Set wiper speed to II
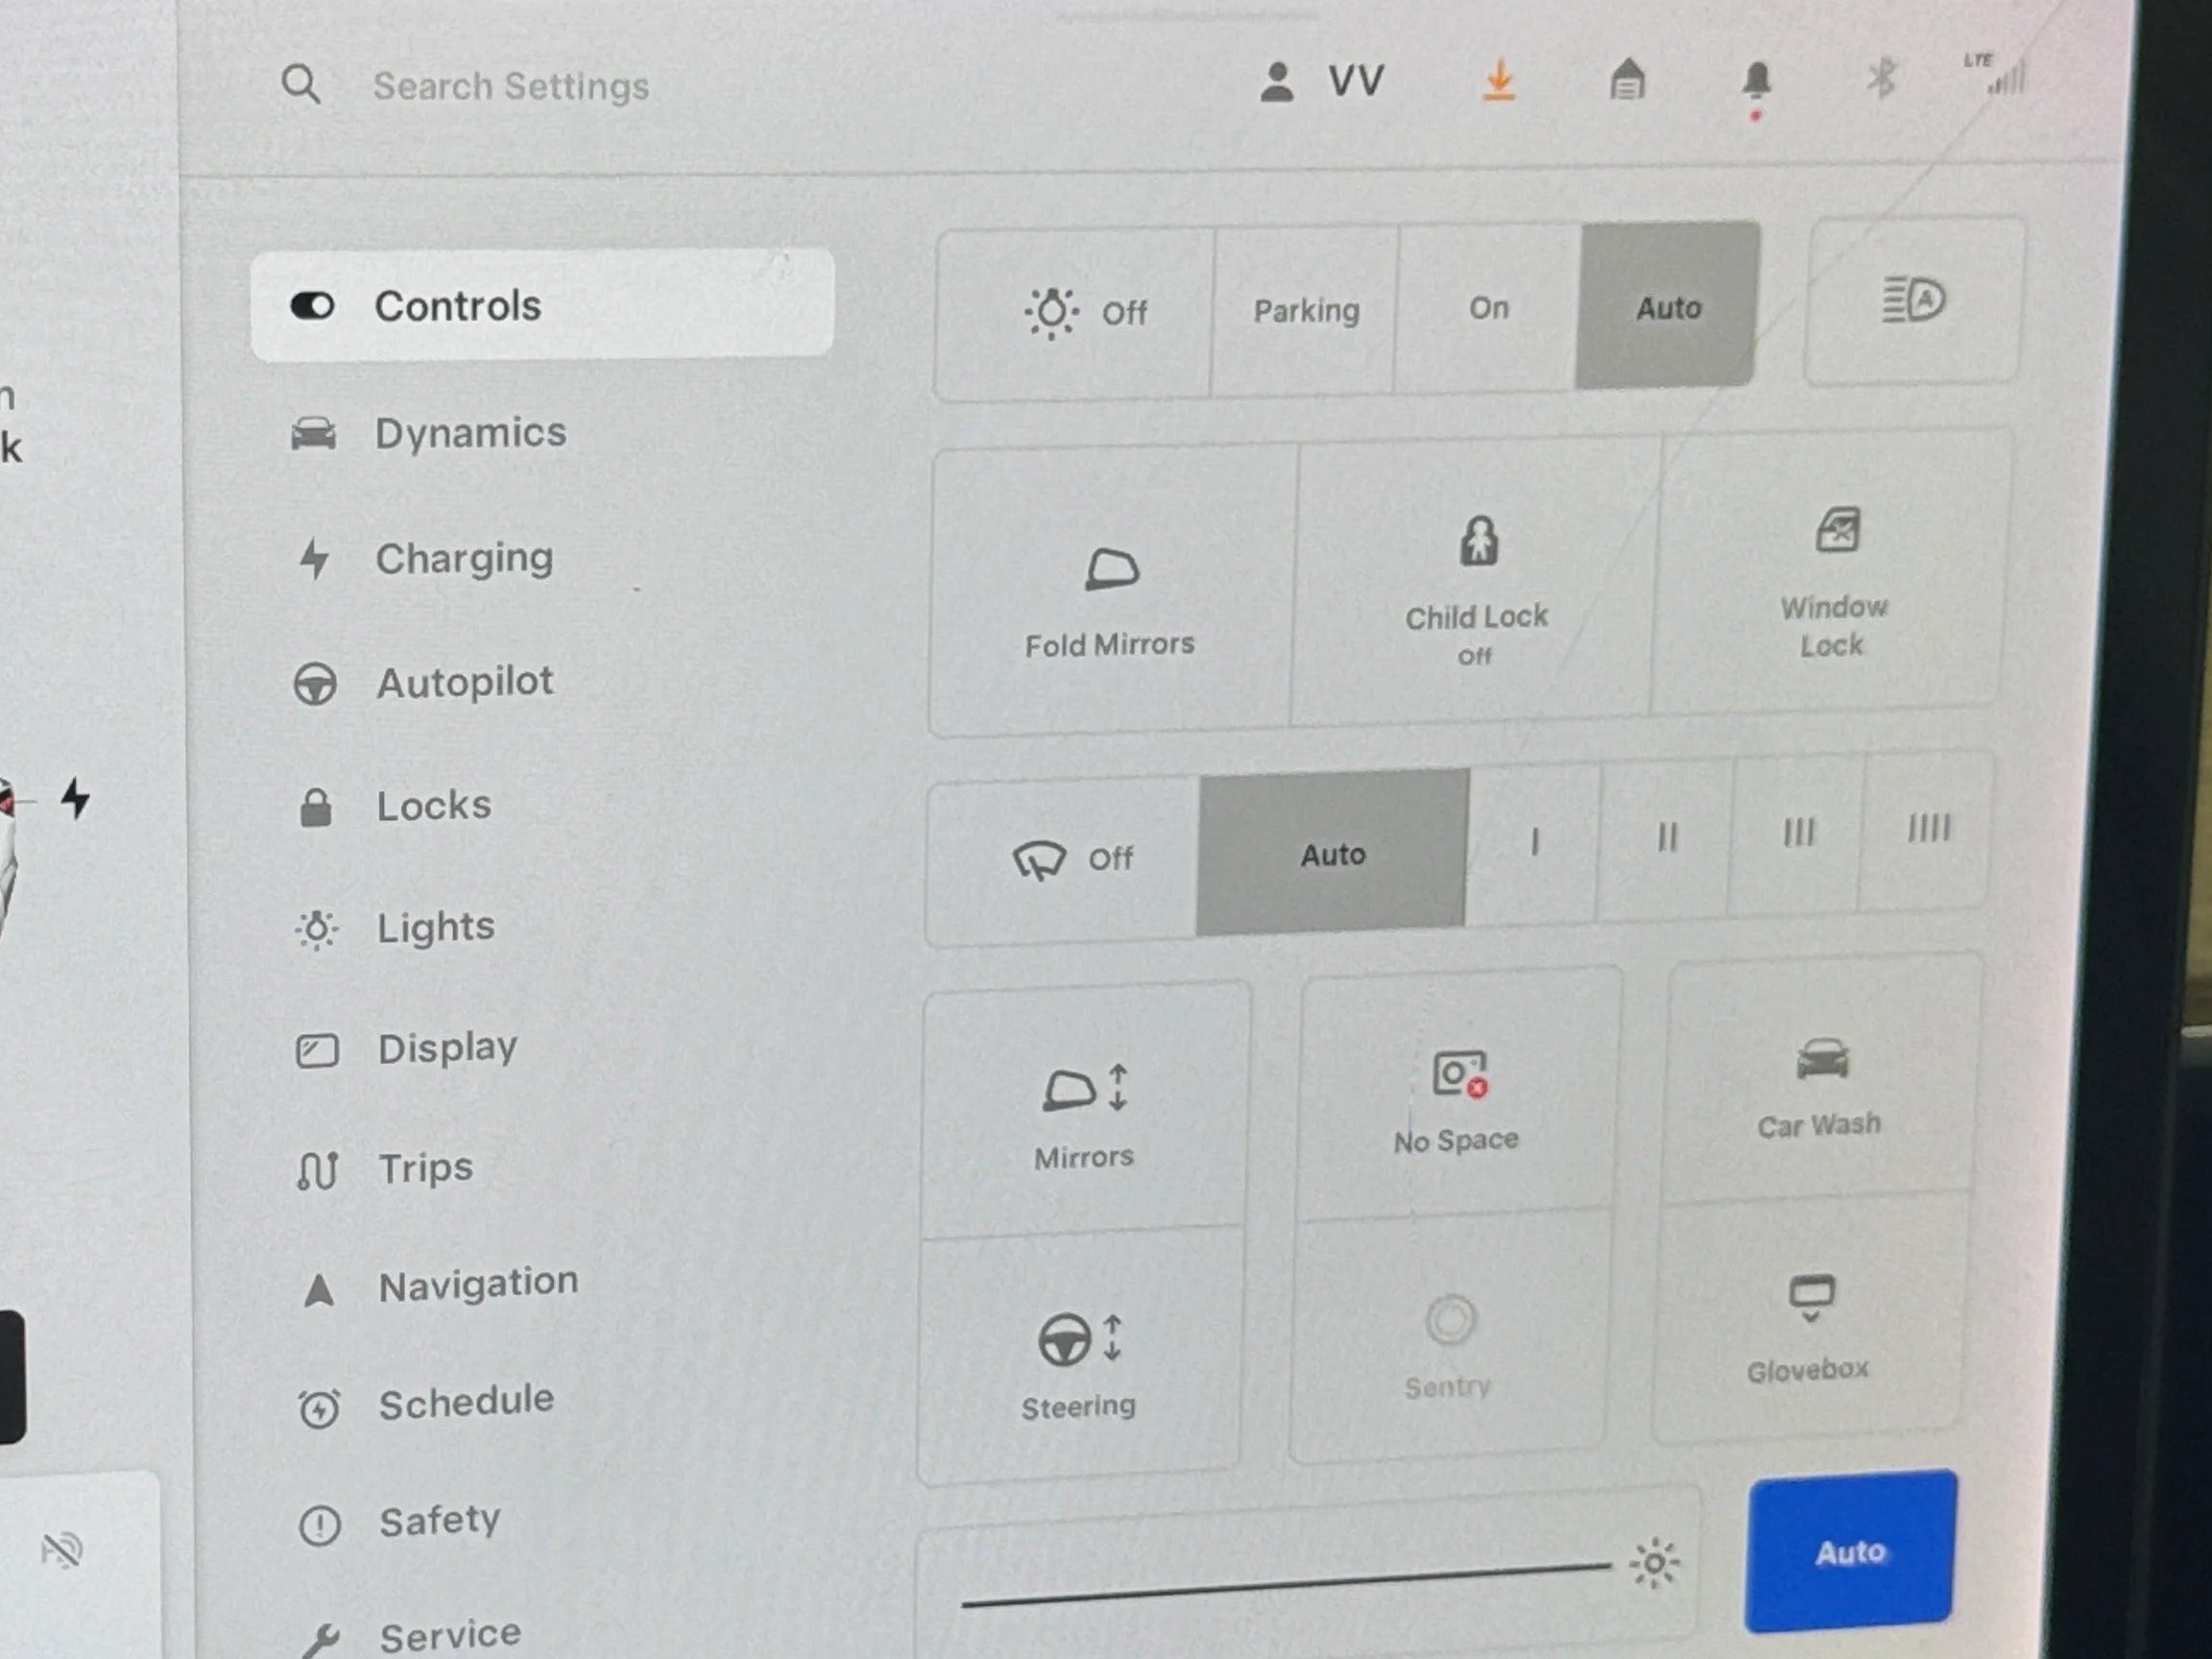 point(1666,838)
